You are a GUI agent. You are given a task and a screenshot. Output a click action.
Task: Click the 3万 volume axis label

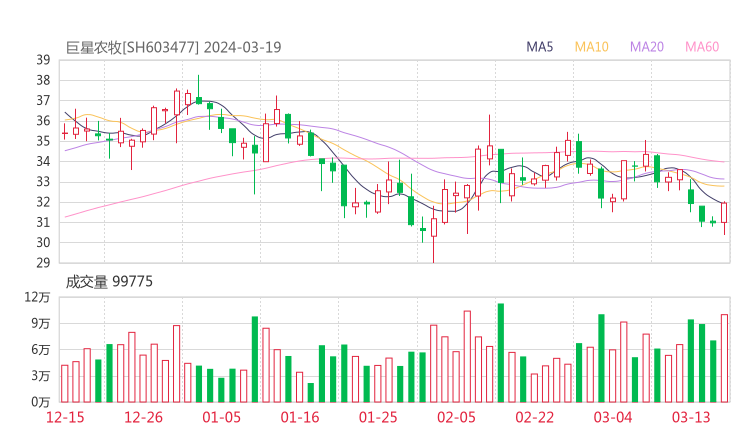(x=41, y=376)
